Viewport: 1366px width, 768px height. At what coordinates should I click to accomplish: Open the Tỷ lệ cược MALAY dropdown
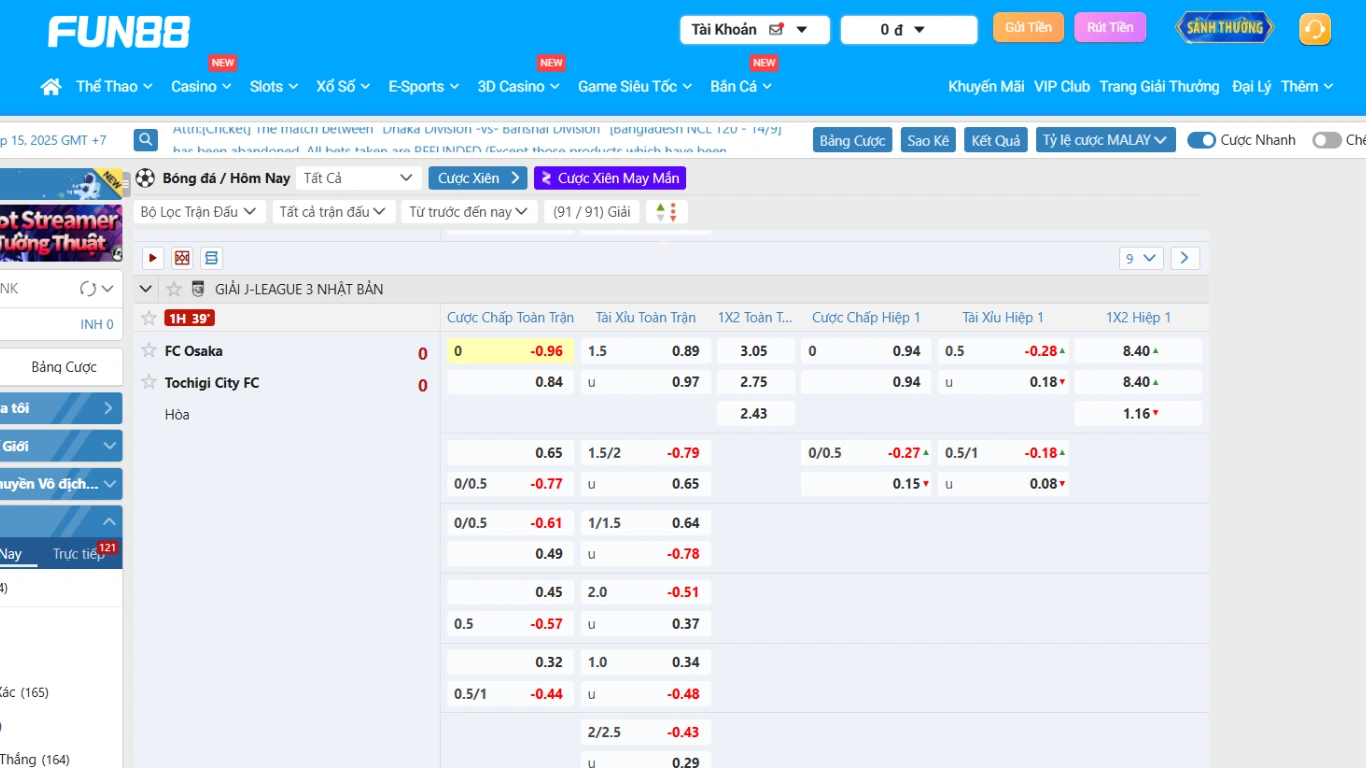pyautogui.click(x=1105, y=140)
